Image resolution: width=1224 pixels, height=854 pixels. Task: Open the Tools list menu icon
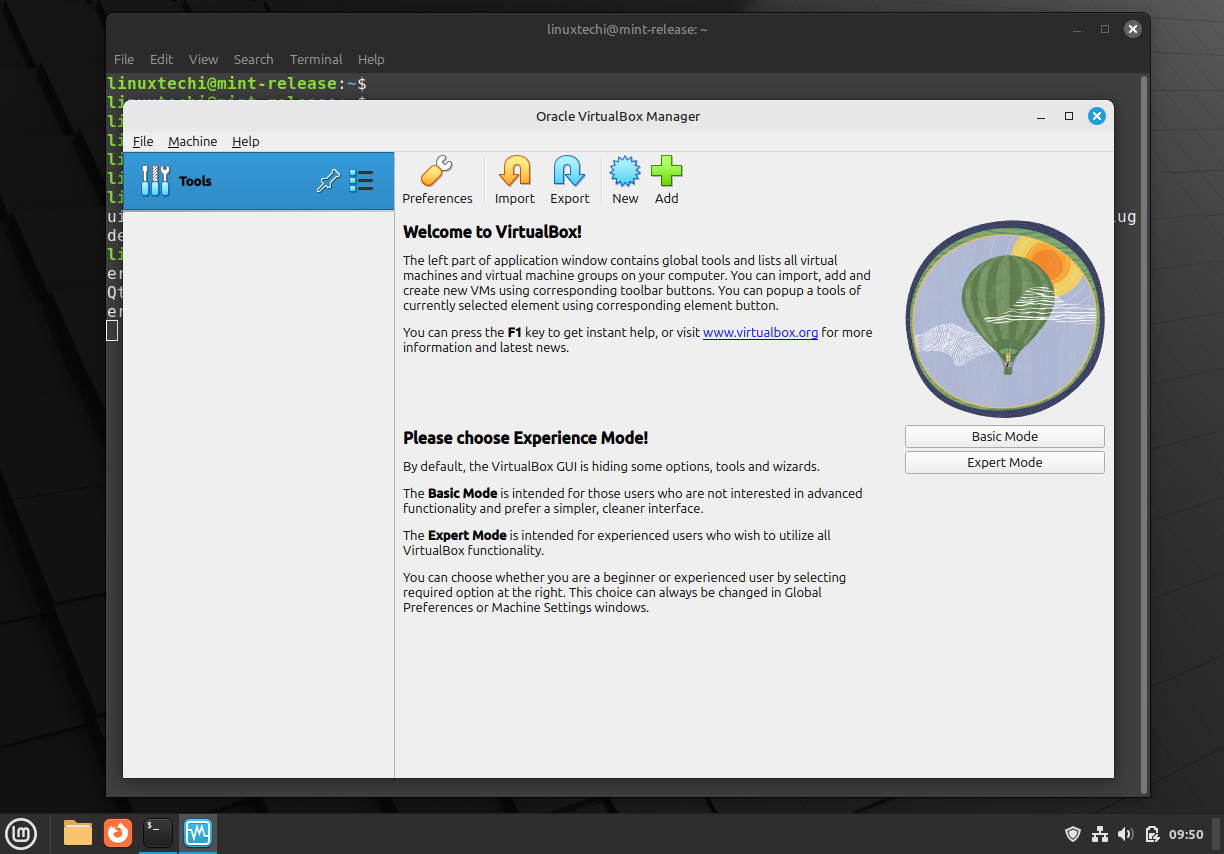pos(361,181)
